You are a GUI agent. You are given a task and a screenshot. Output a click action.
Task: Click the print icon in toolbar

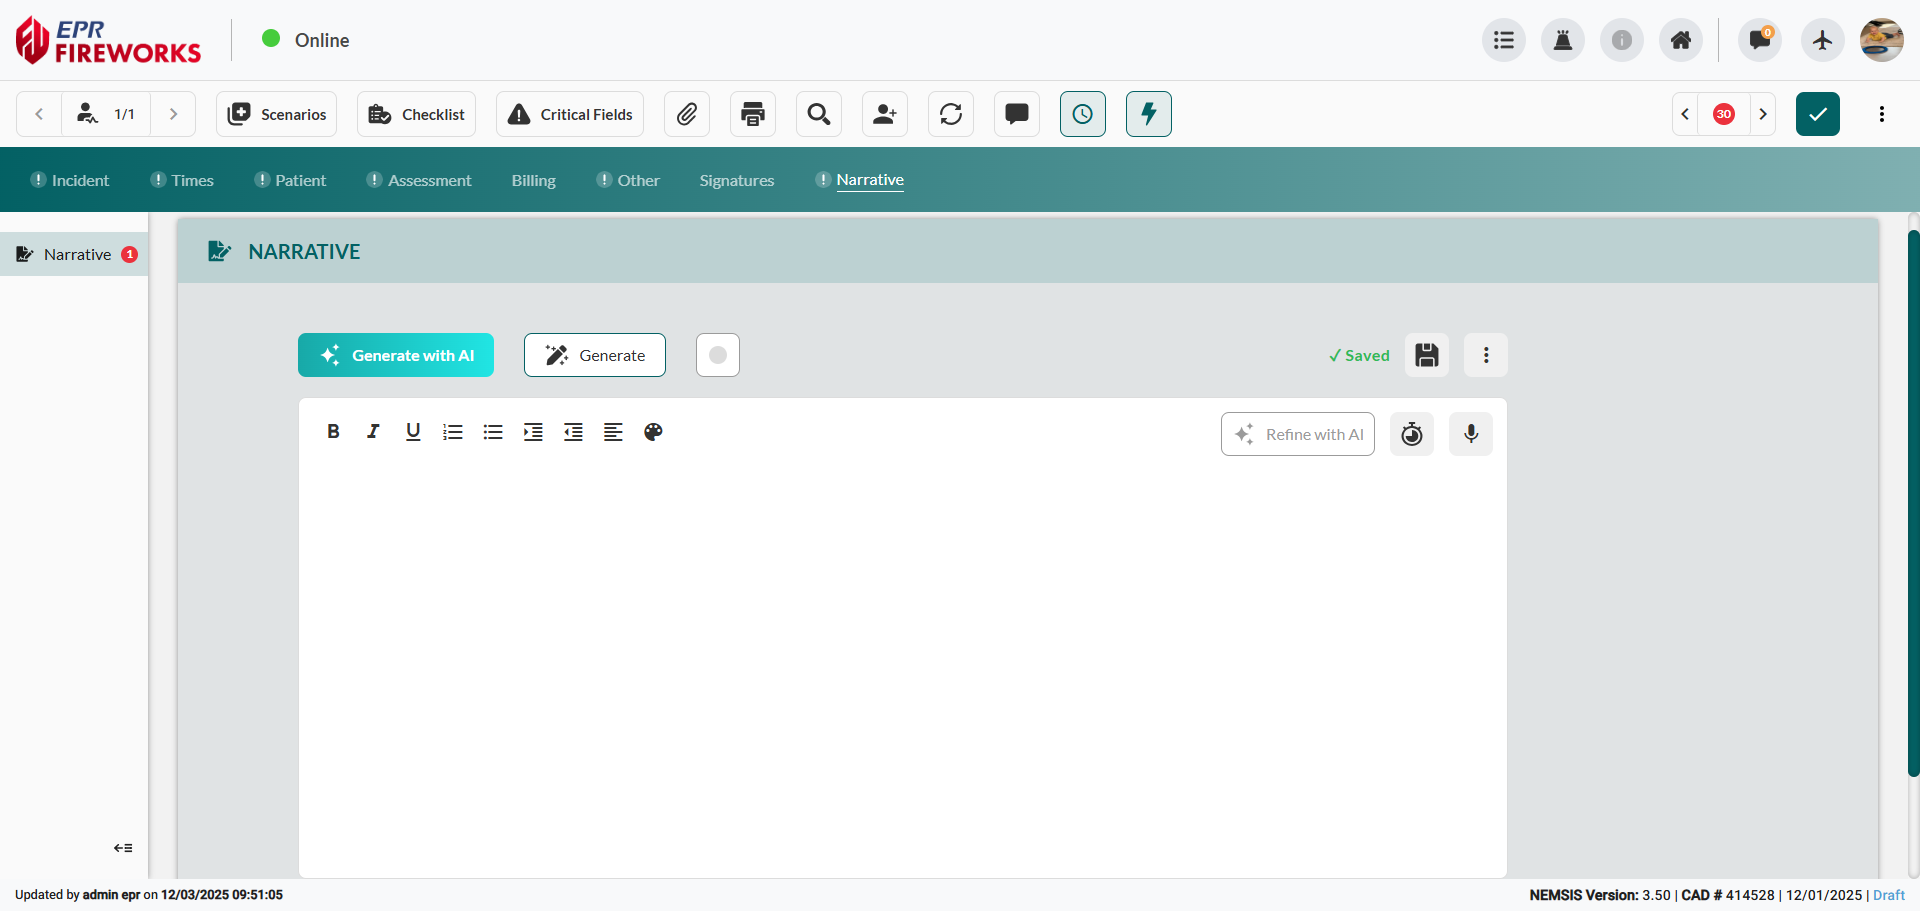pyautogui.click(x=753, y=114)
